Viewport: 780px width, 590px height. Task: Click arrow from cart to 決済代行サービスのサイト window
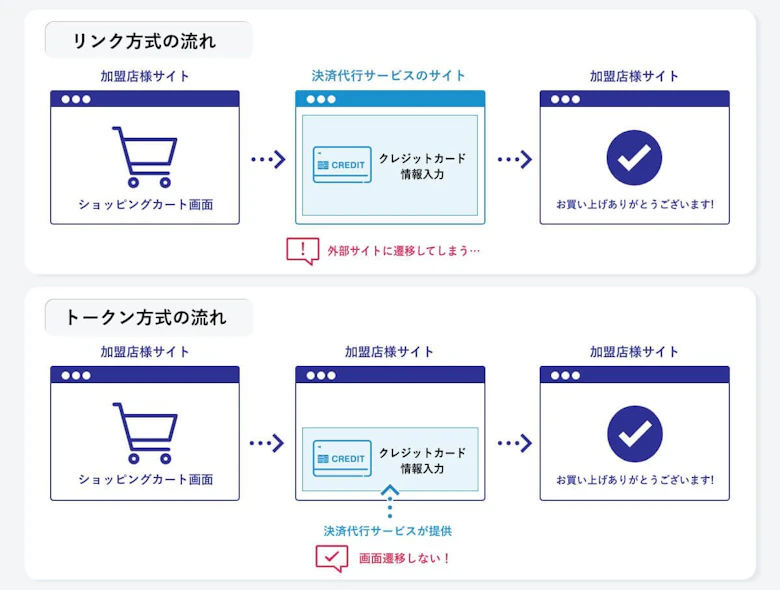267,160
